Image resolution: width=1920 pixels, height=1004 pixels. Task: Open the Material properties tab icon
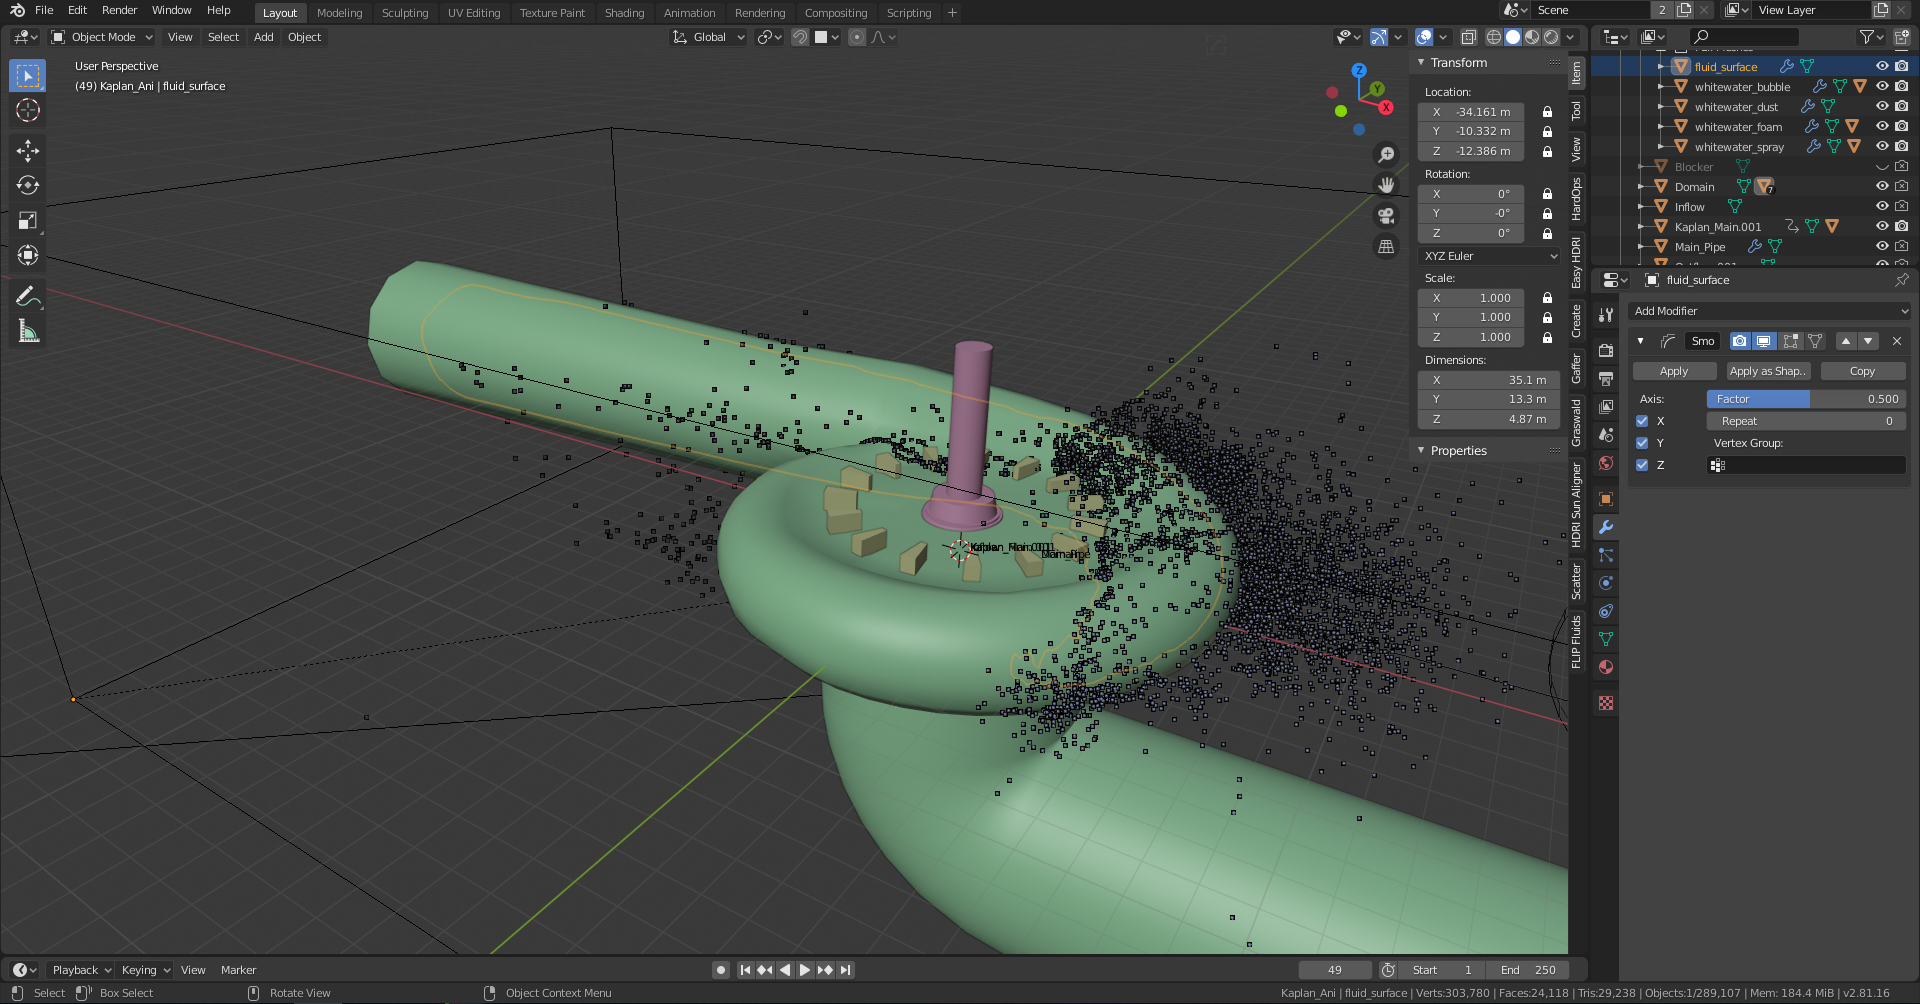[1606, 667]
